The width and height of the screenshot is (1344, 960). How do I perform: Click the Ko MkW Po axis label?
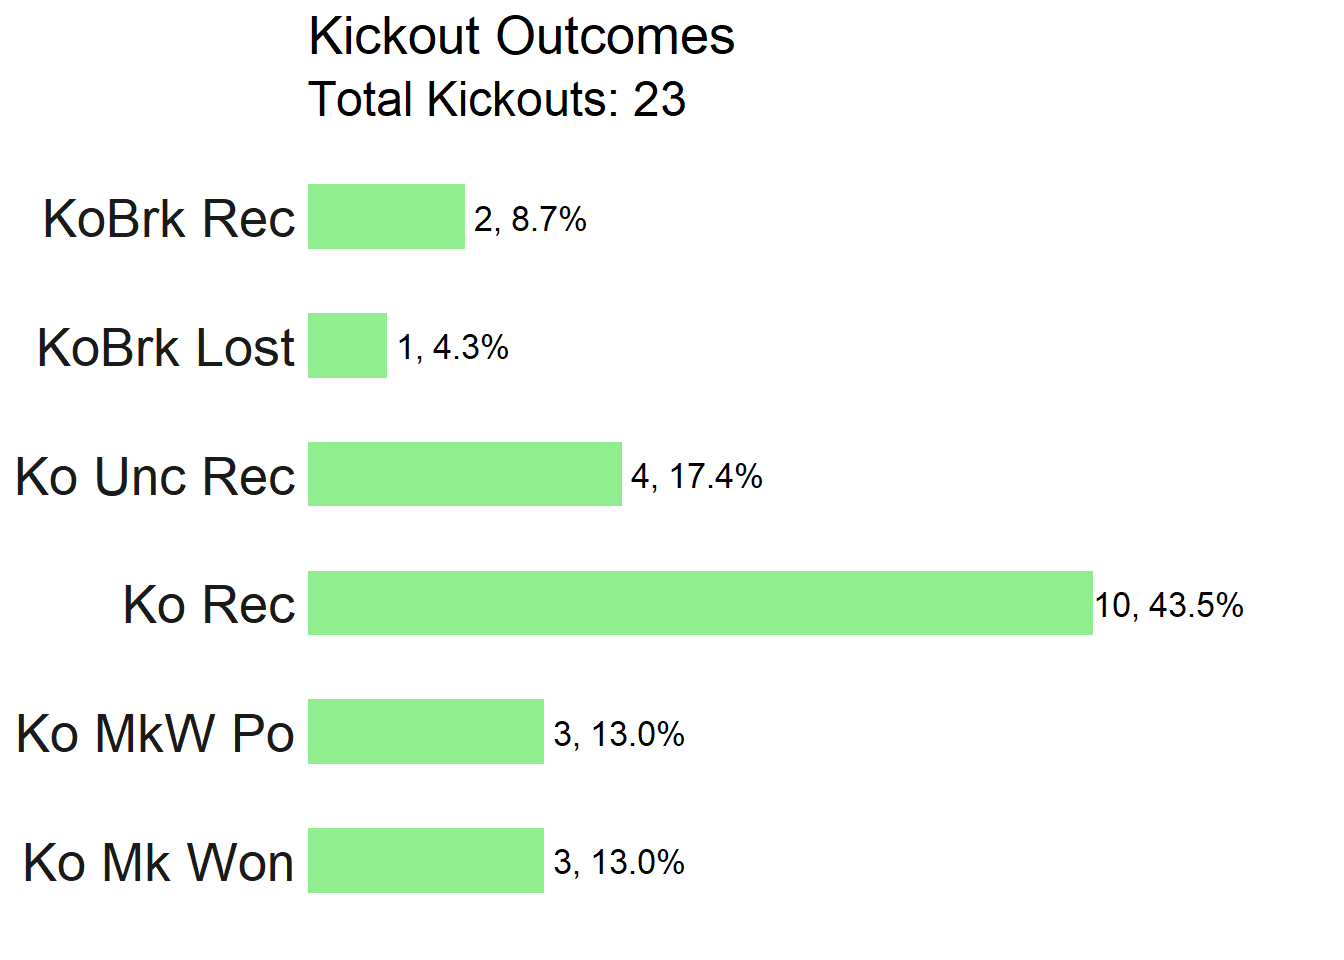155,733
